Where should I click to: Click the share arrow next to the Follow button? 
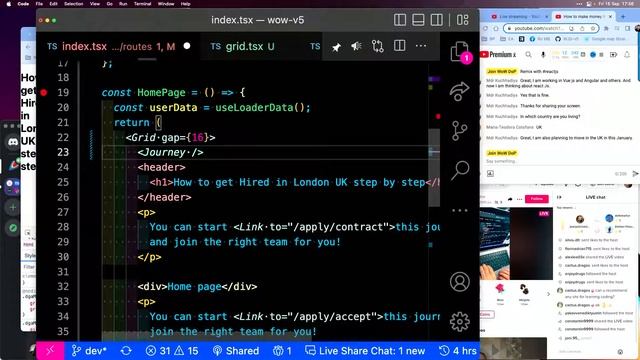[x=510, y=199]
